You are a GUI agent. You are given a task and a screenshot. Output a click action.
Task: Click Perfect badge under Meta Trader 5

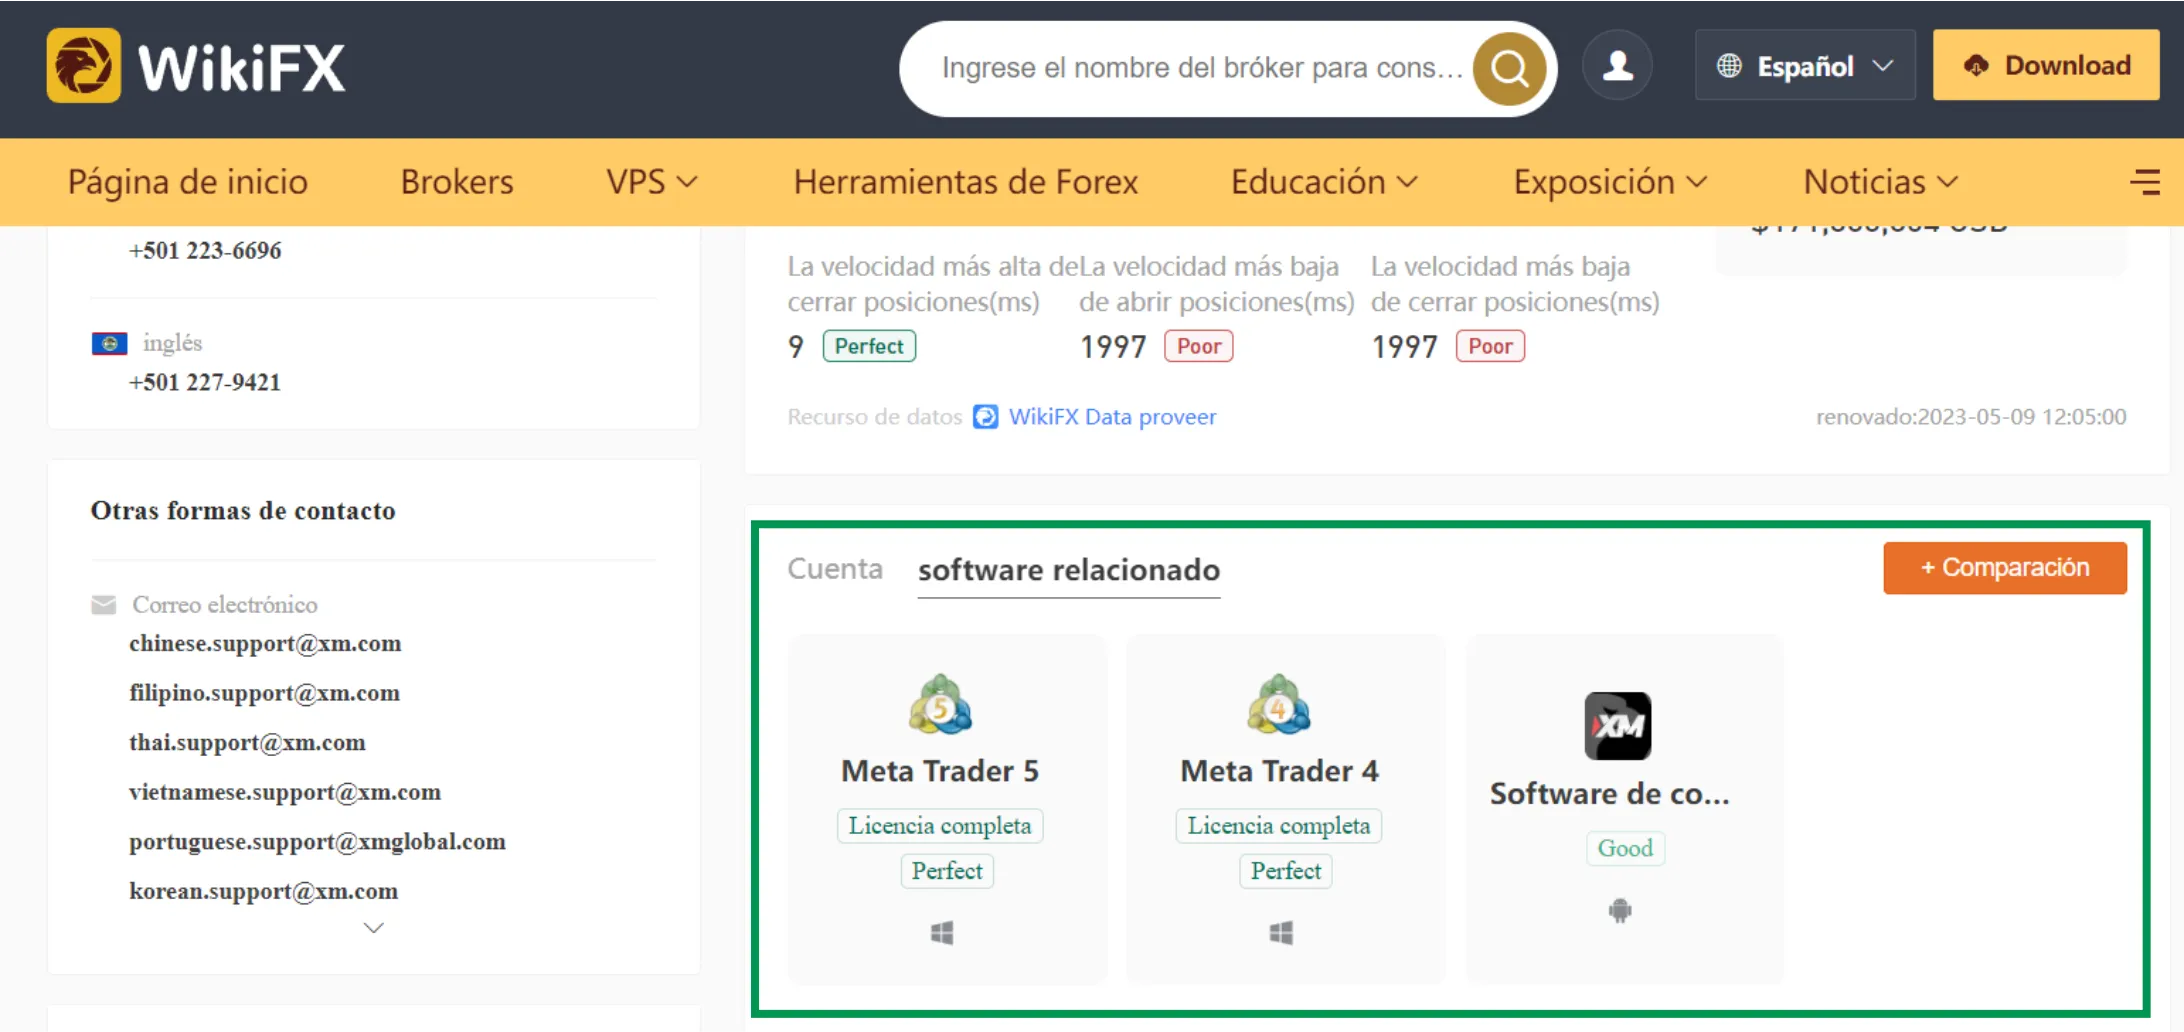(947, 871)
